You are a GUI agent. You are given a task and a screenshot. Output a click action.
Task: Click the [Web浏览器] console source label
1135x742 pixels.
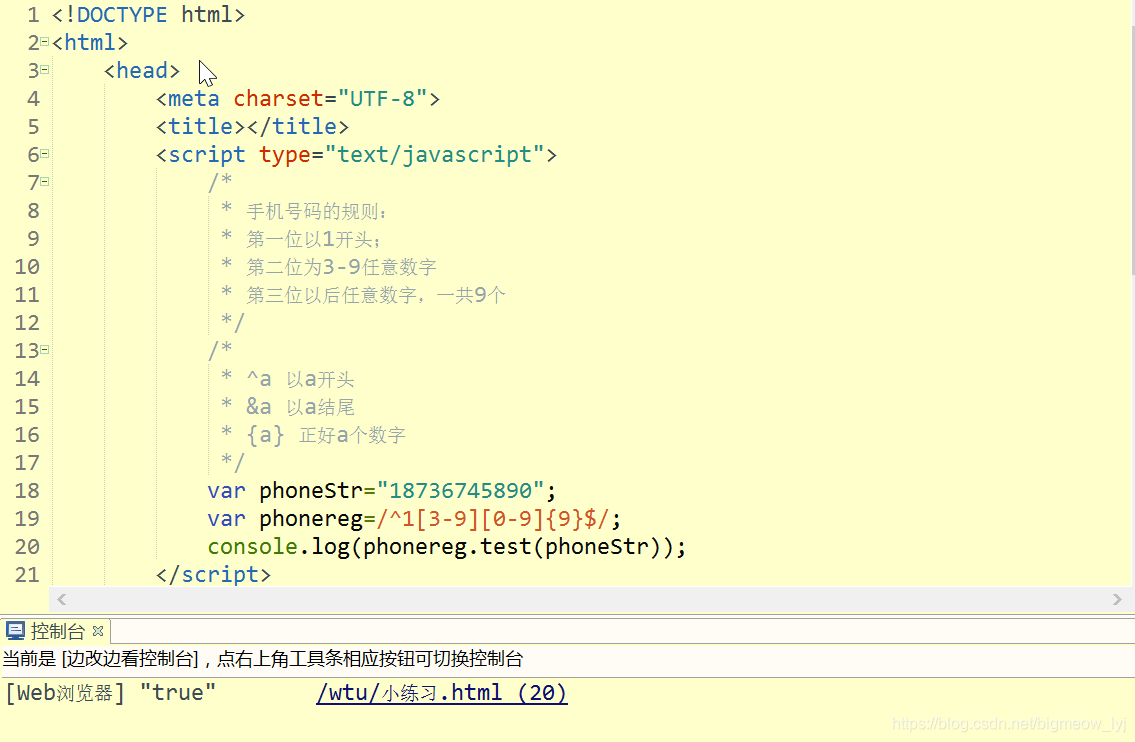(x=65, y=693)
